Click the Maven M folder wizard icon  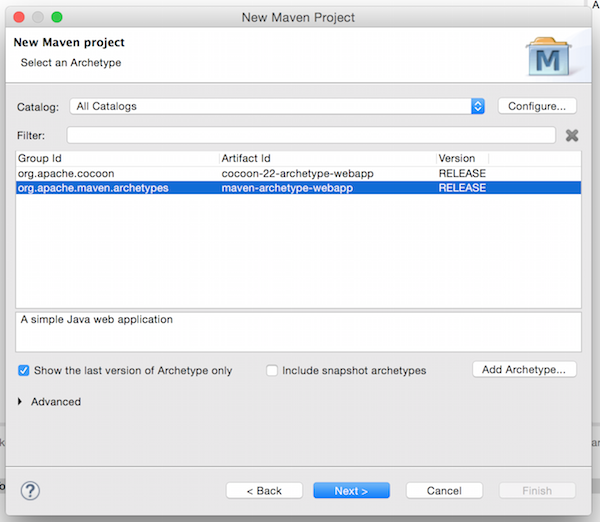click(x=548, y=56)
